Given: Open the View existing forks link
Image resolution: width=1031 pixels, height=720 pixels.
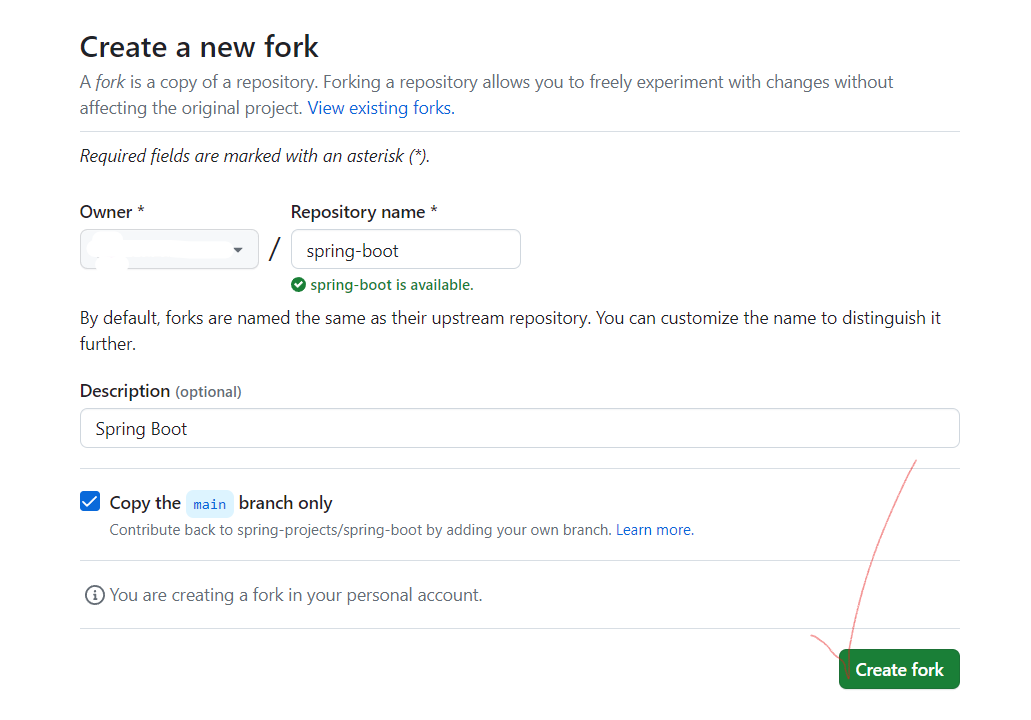Looking at the screenshot, I should (x=381, y=108).
